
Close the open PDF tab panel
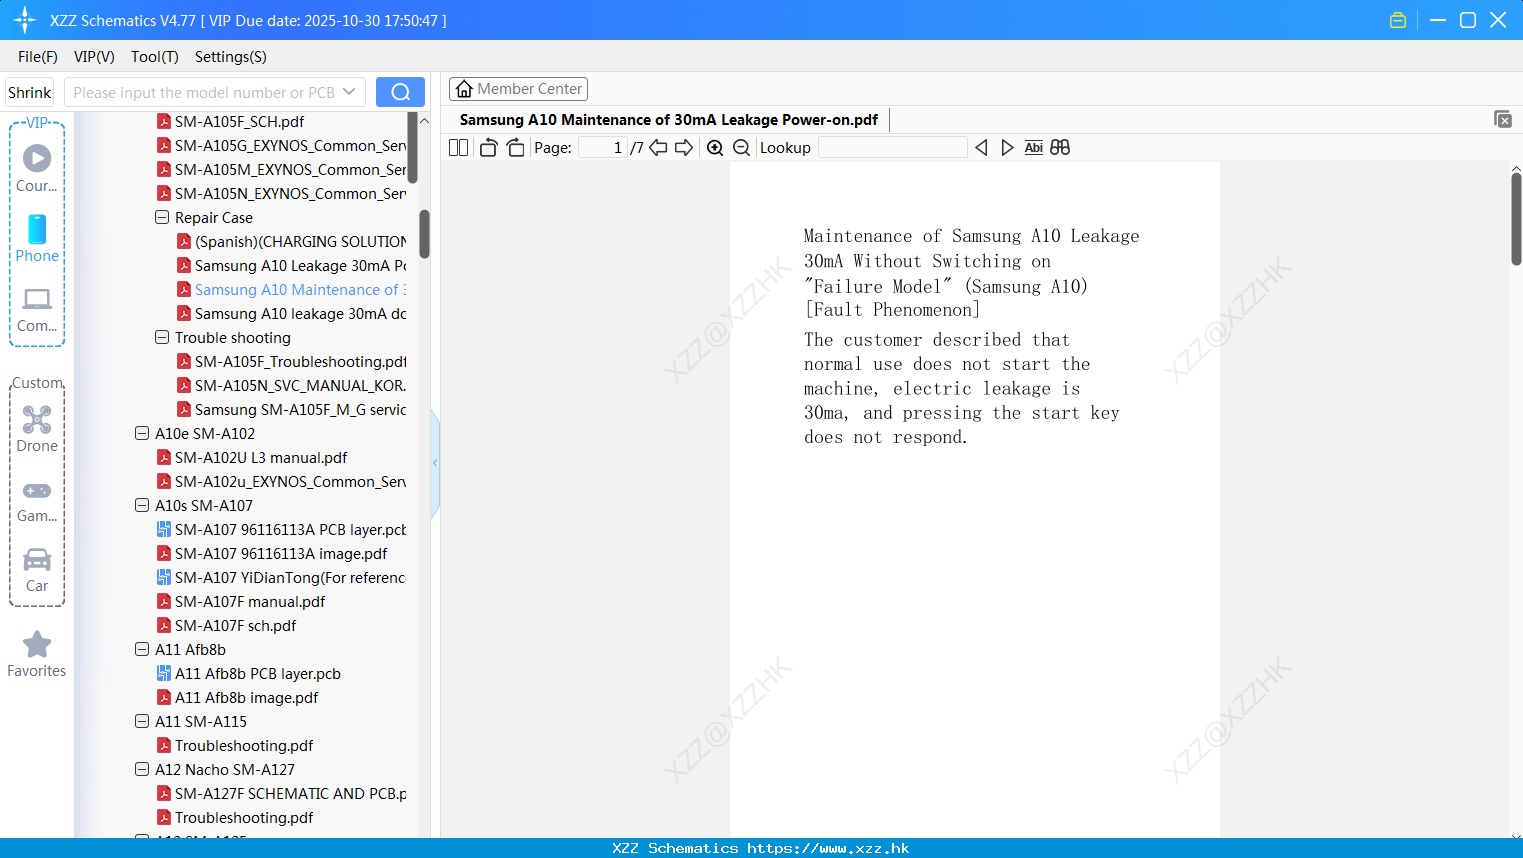pyautogui.click(x=1502, y=119)
